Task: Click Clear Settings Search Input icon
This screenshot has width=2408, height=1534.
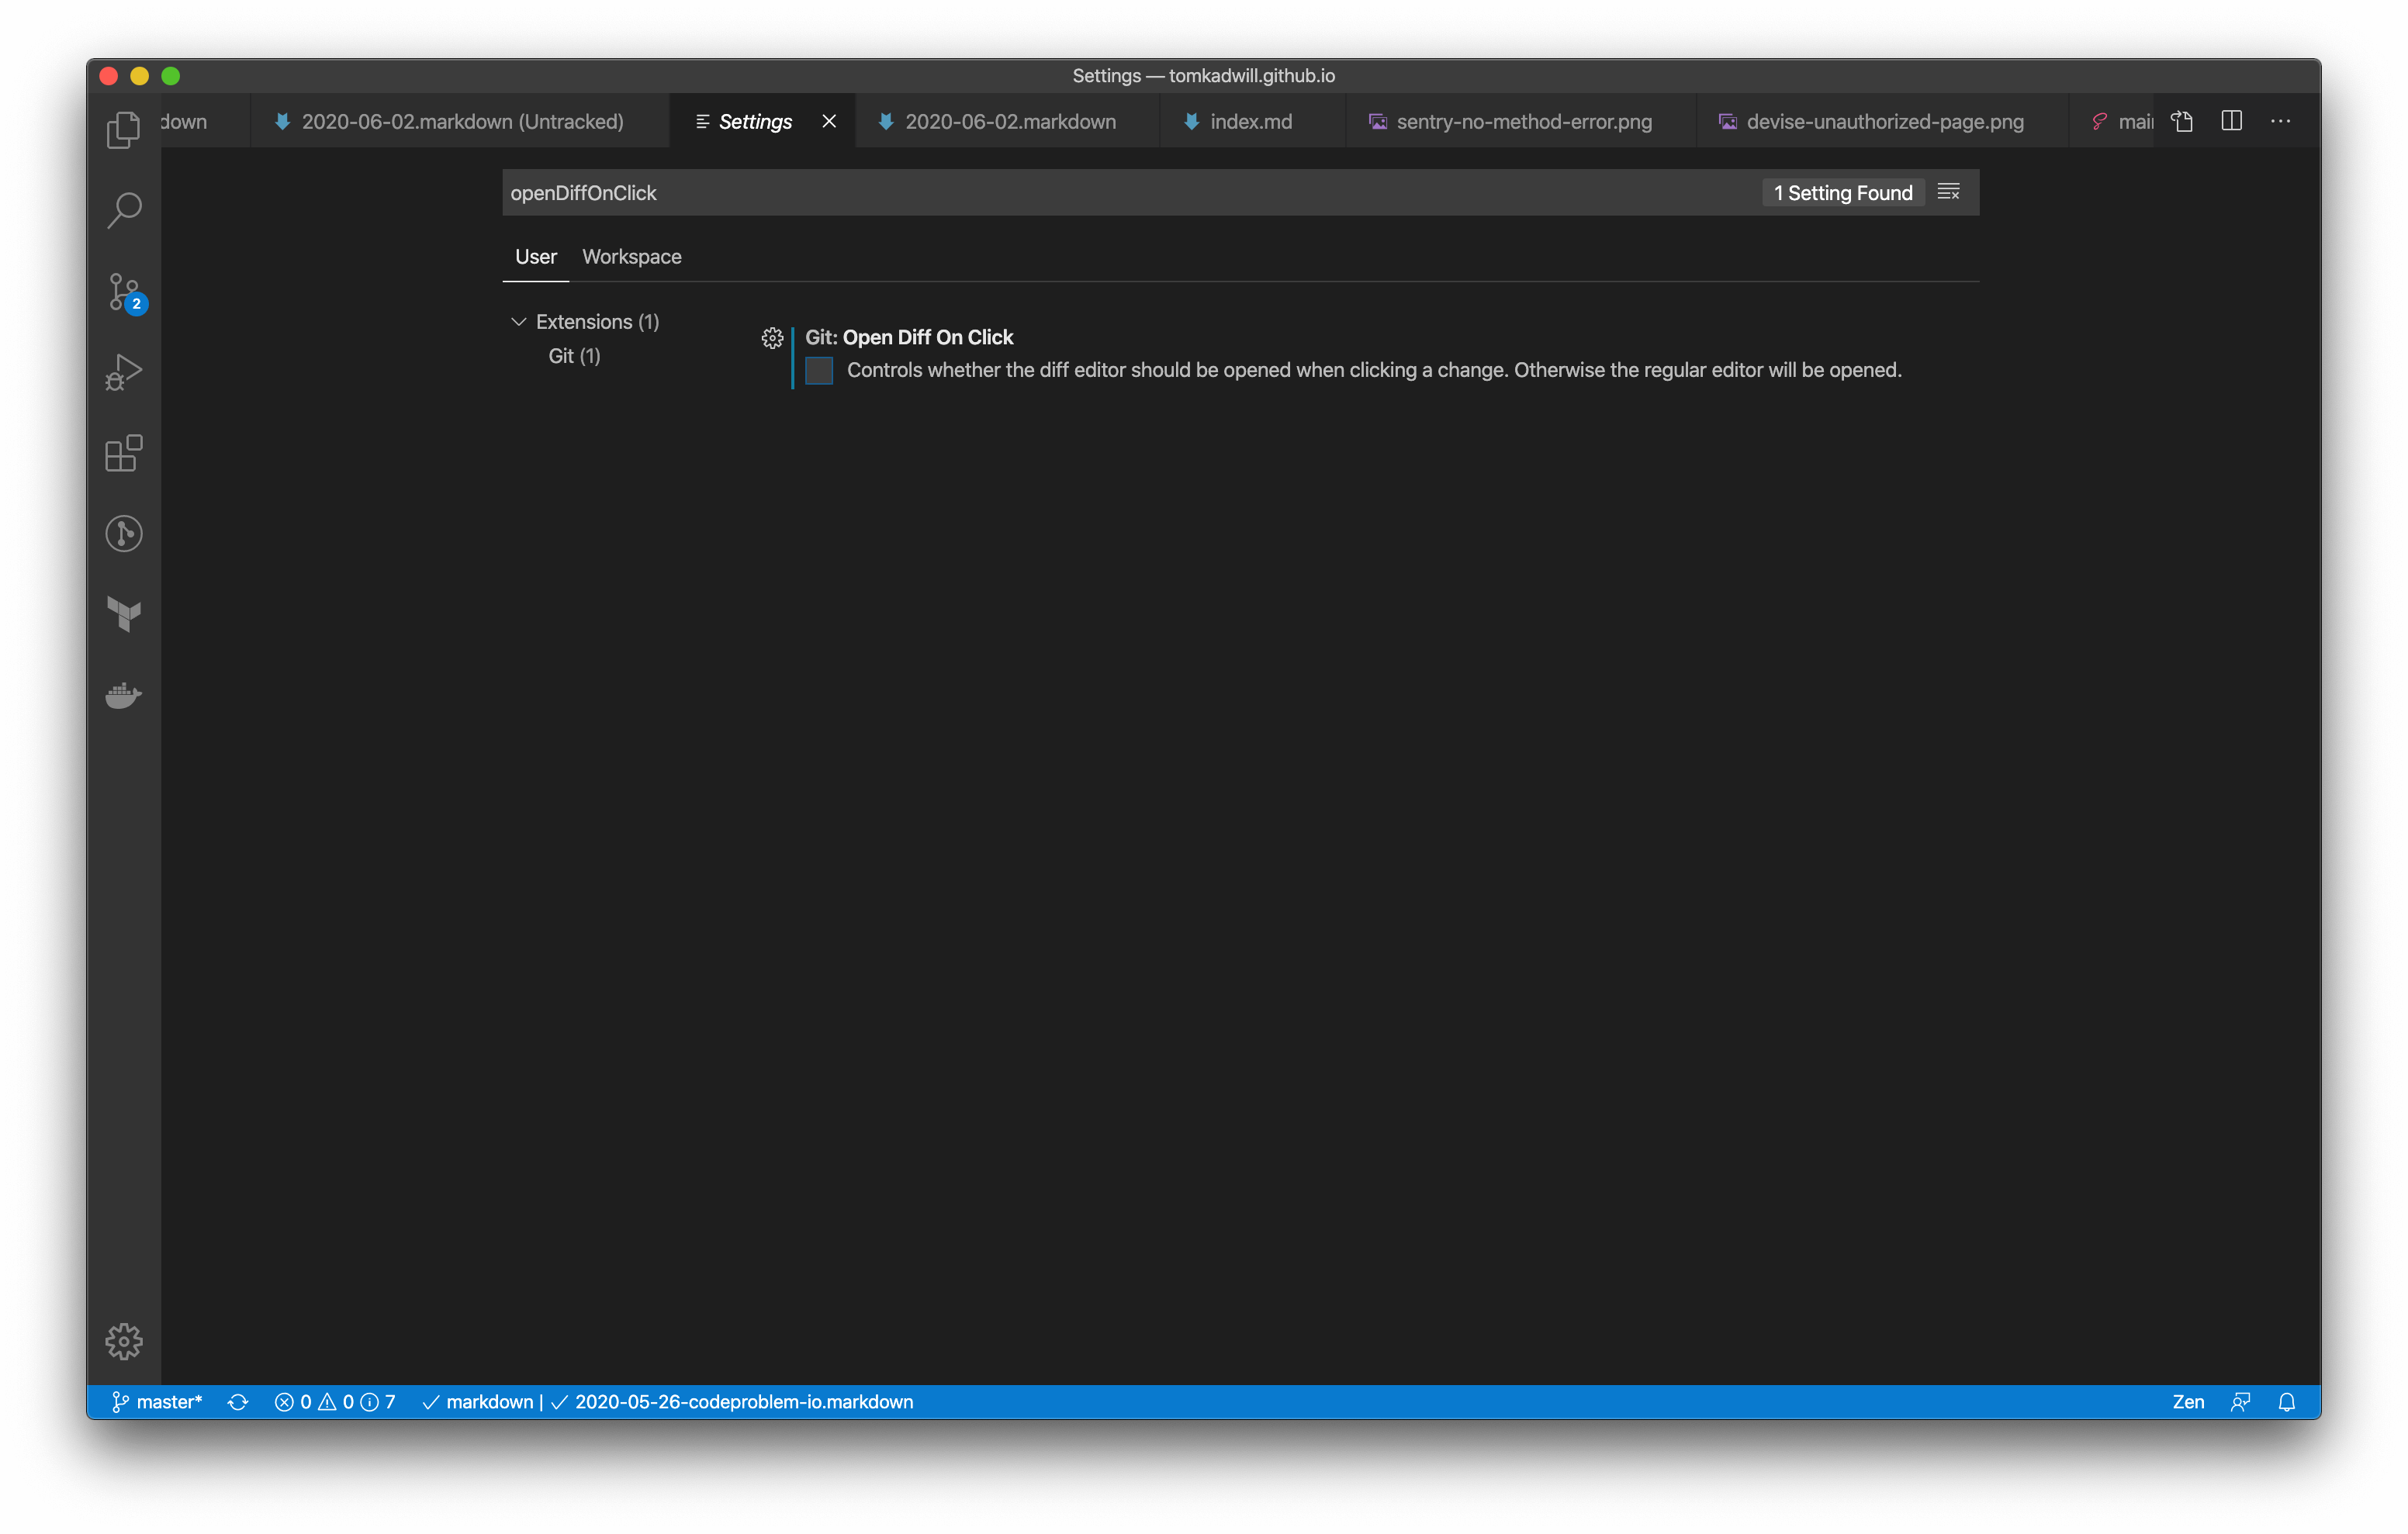Action: (x=1948, y=192)
